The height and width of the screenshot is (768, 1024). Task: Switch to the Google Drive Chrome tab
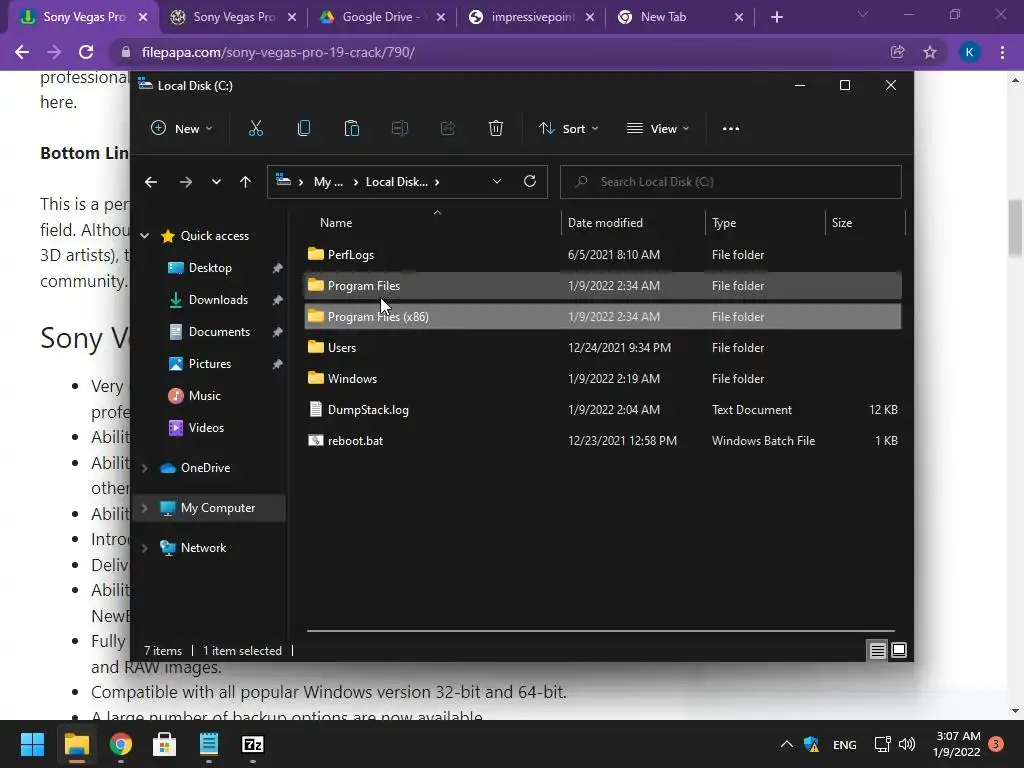click(381, 17)
